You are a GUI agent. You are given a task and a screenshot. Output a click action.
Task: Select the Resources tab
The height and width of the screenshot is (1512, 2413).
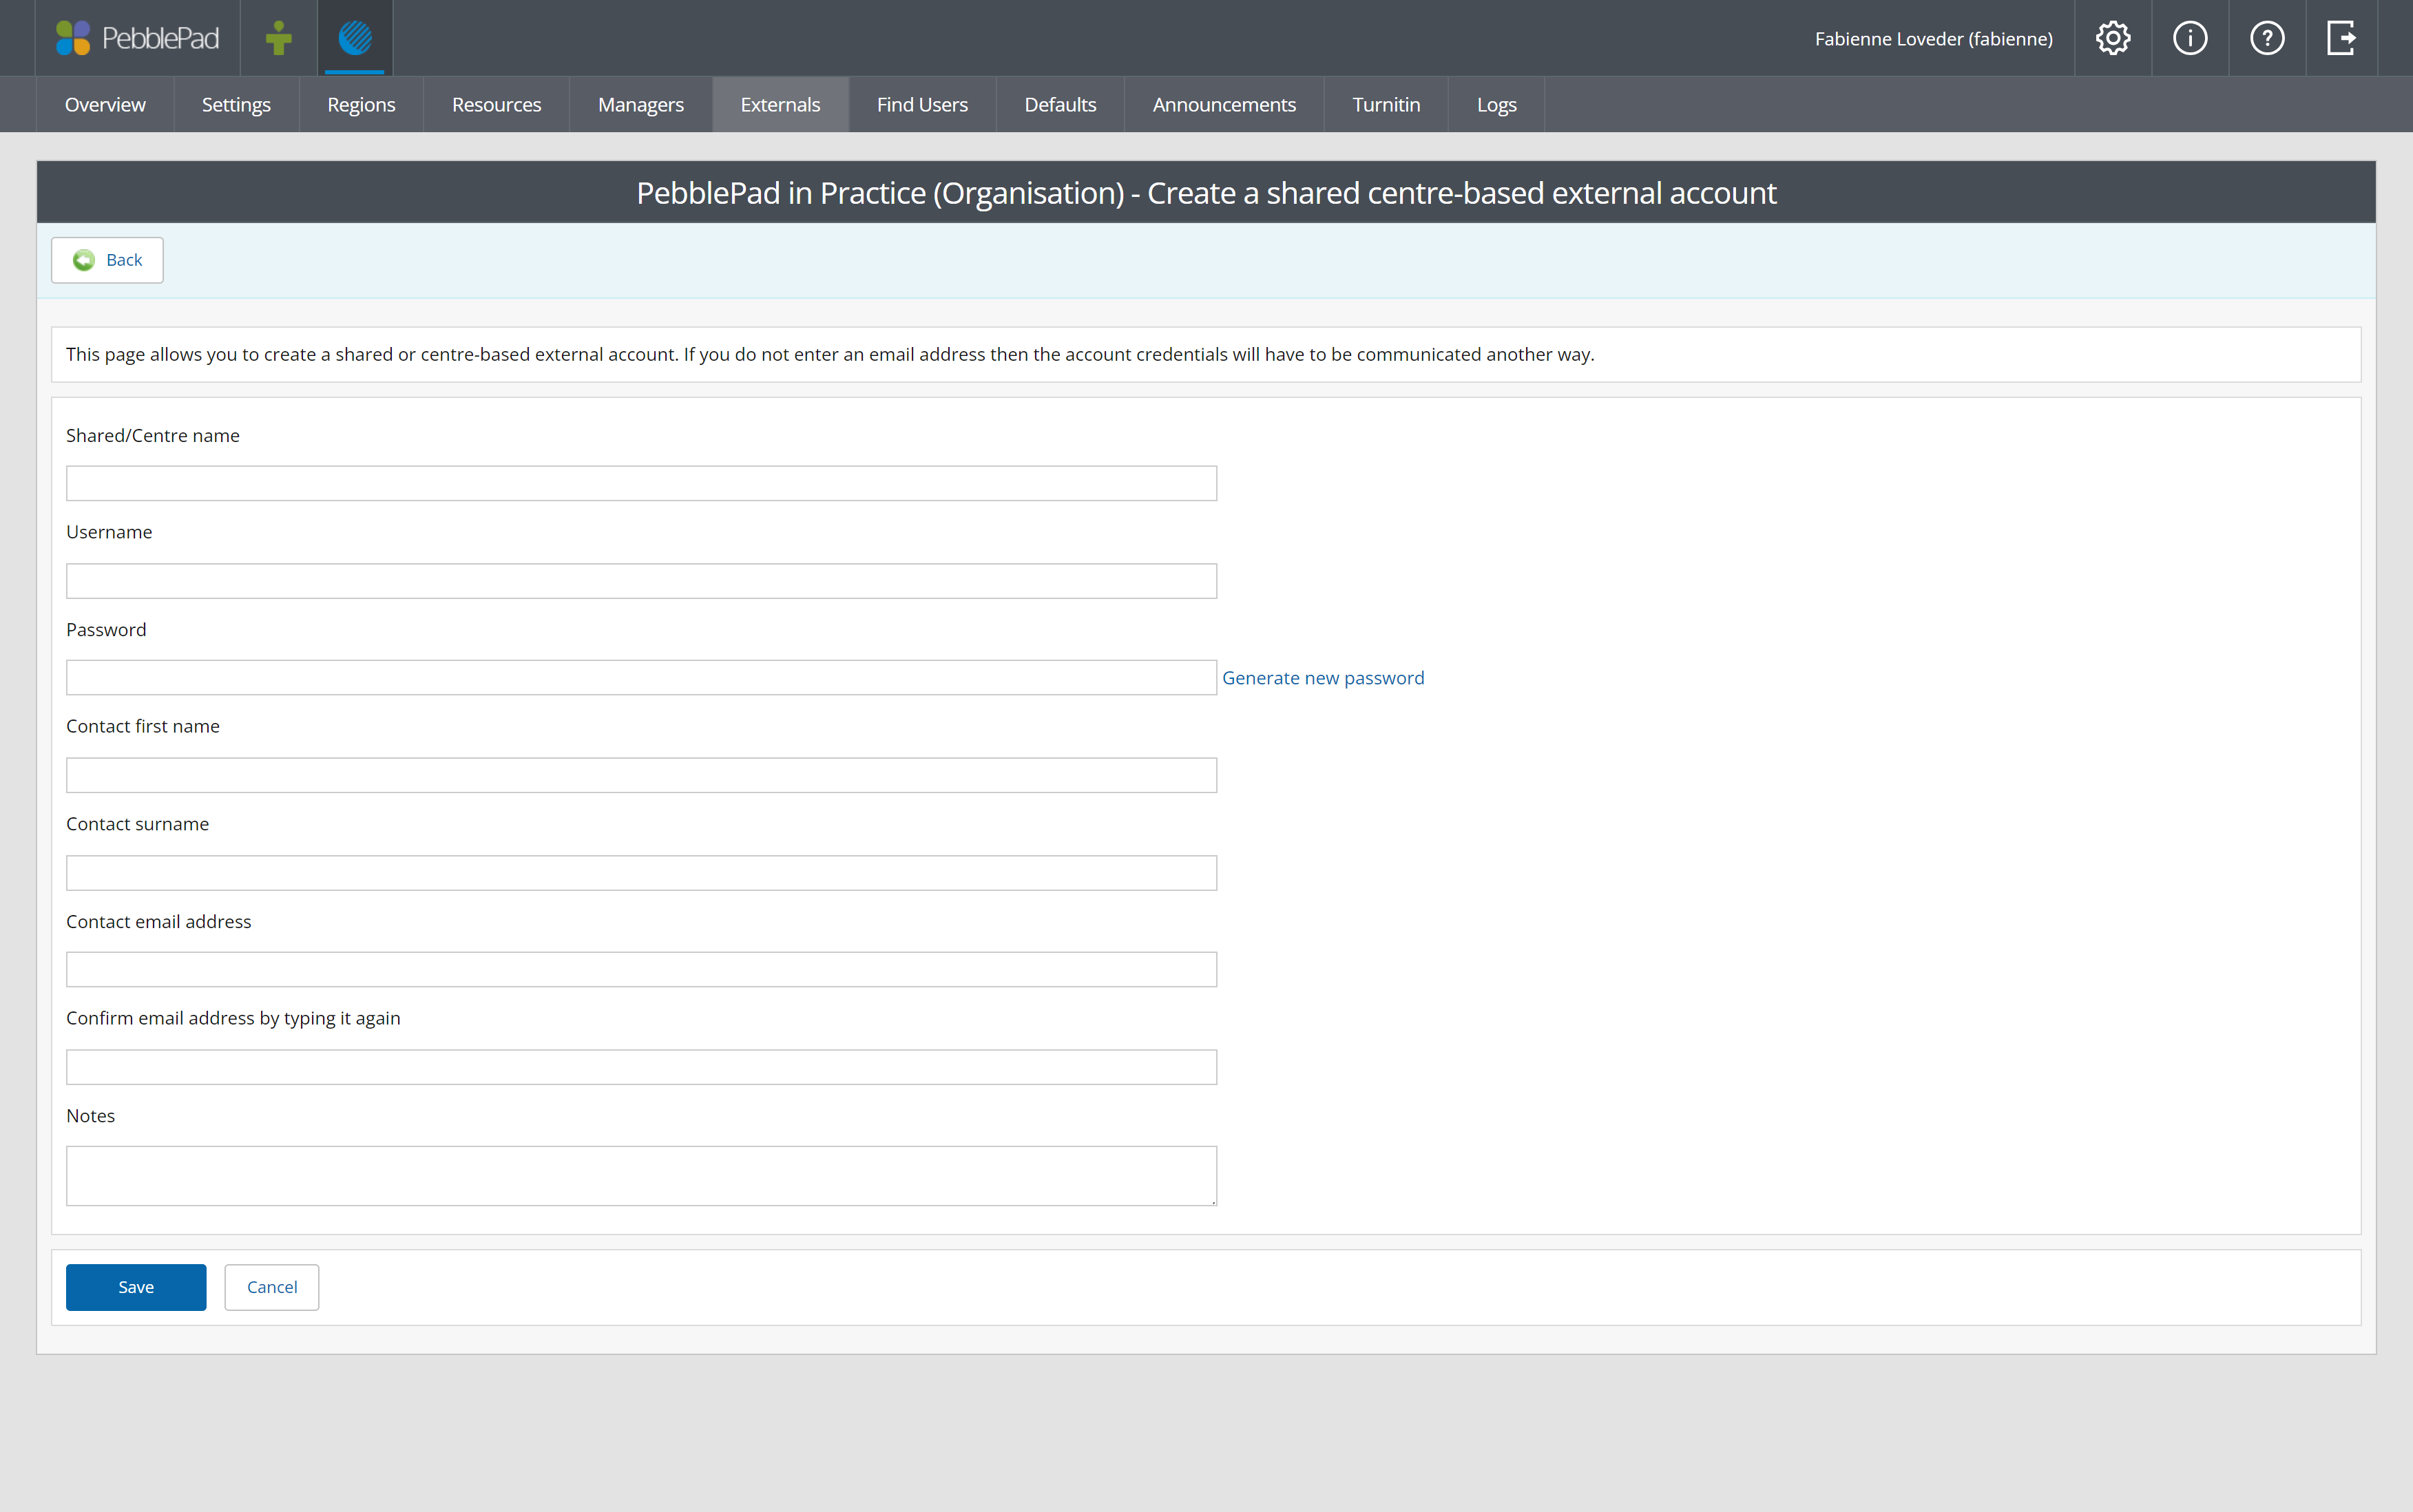(x=496, y=105)
